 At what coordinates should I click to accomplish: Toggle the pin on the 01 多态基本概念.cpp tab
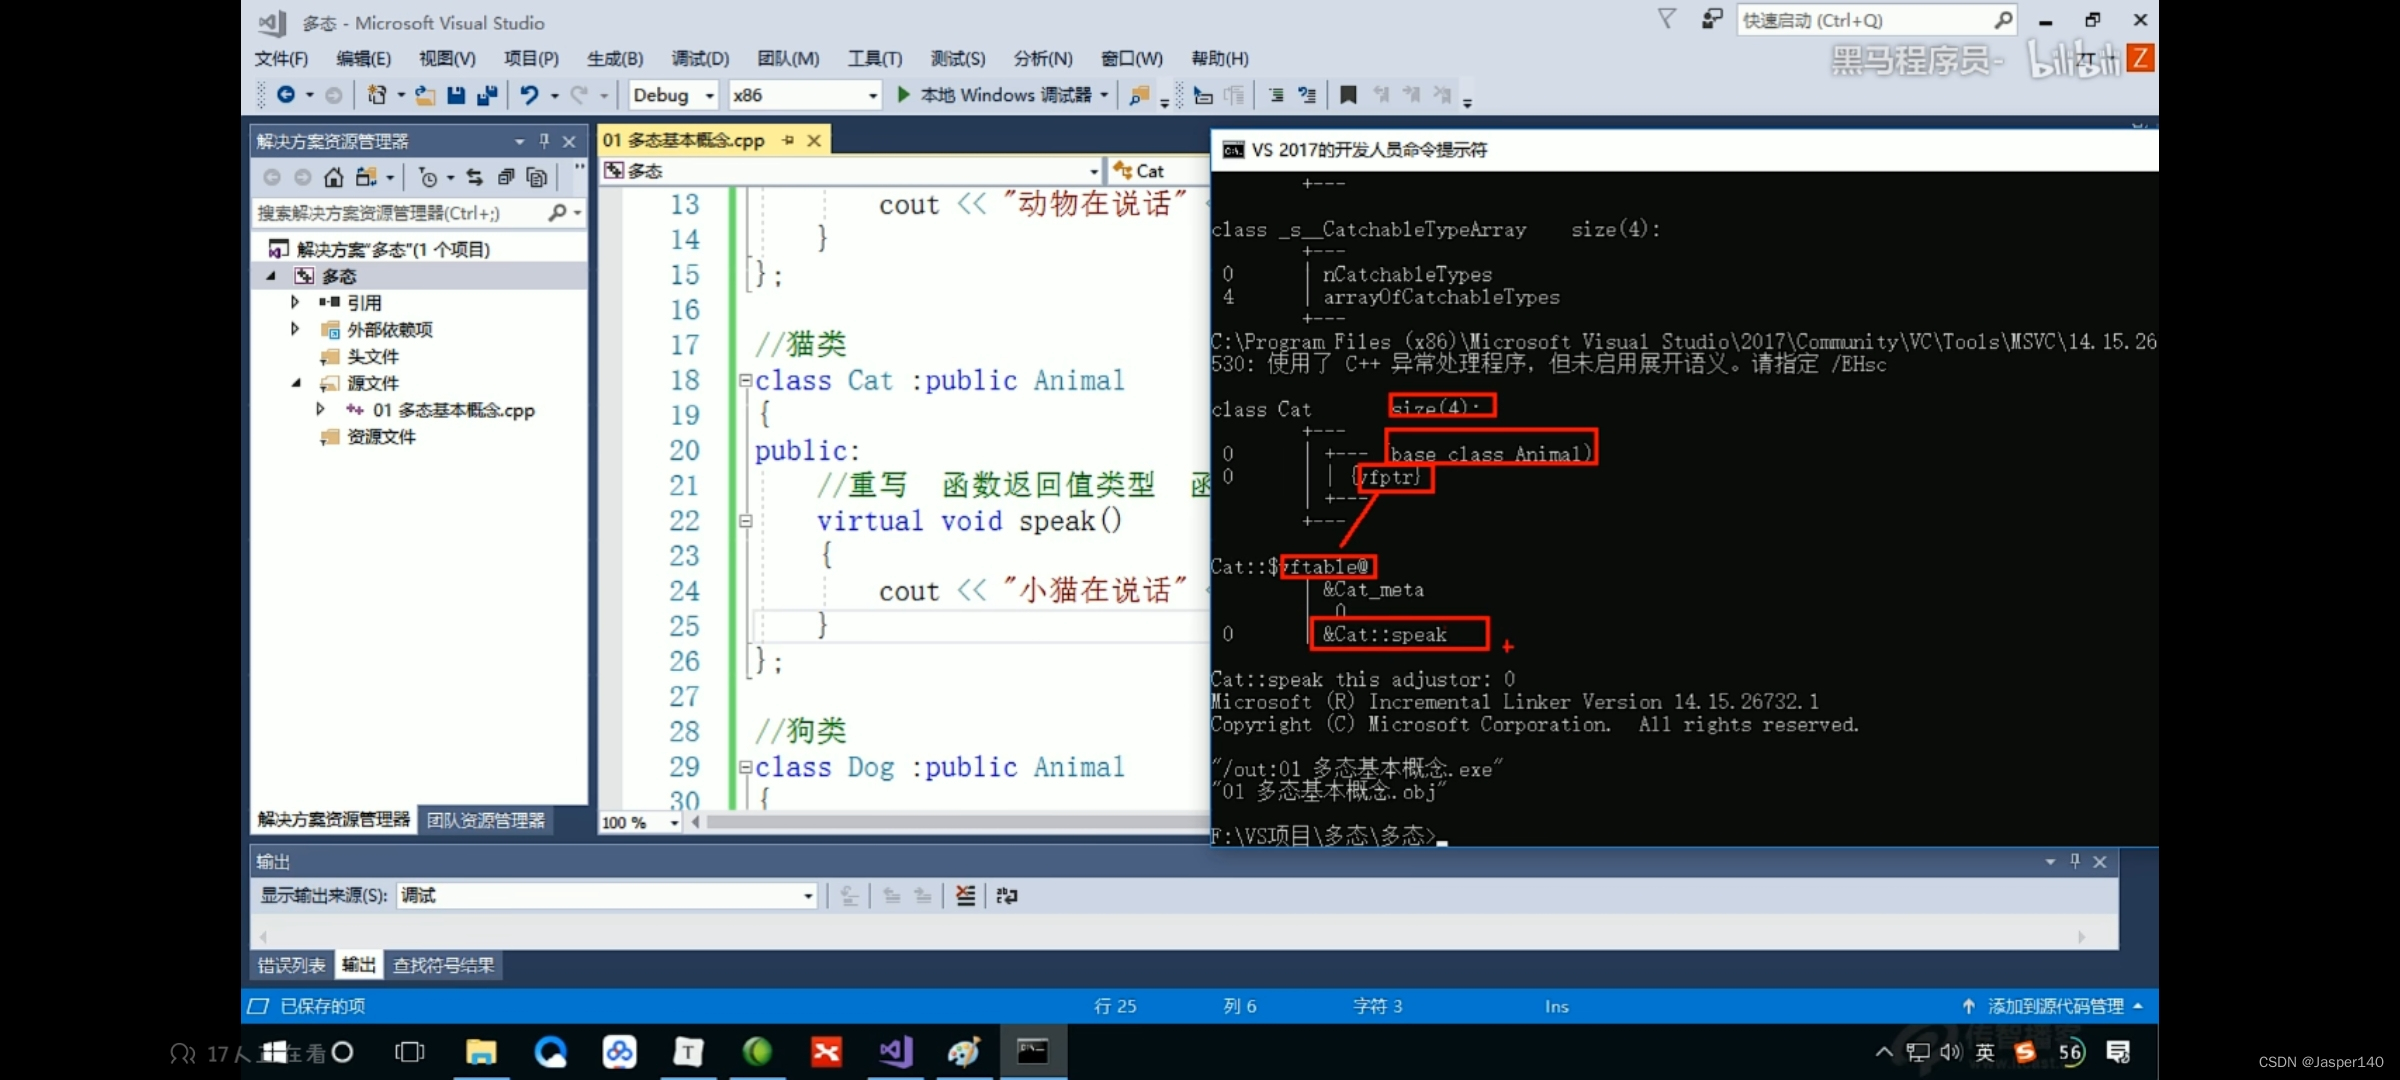[x=788, y=140]
